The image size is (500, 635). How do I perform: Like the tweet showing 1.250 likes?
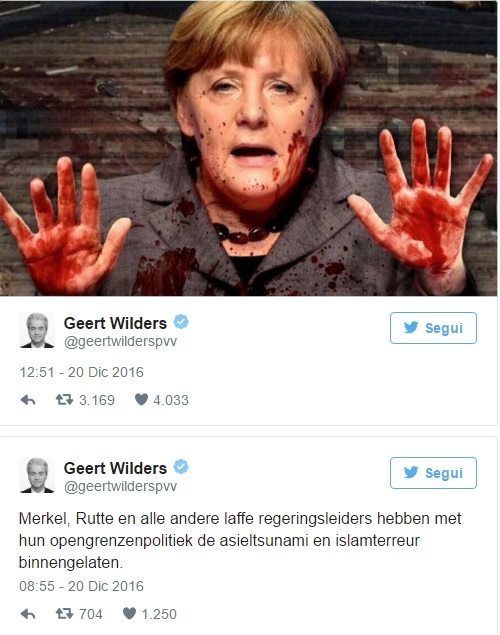[x=129, y=614]
